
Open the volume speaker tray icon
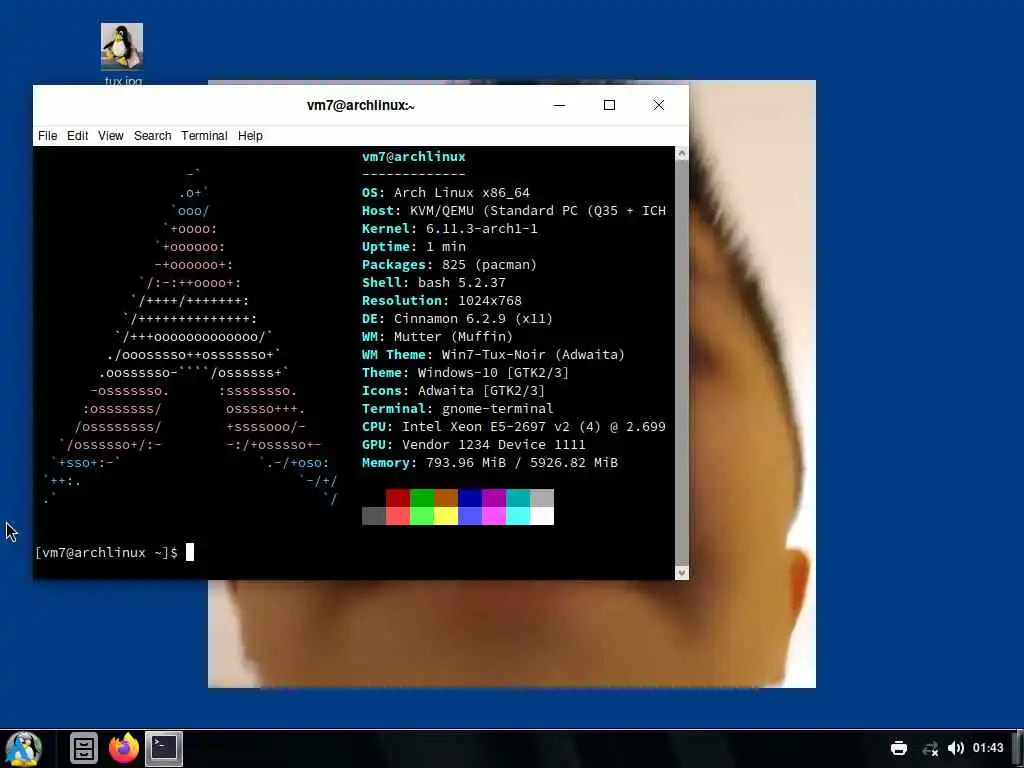[955, 748]
